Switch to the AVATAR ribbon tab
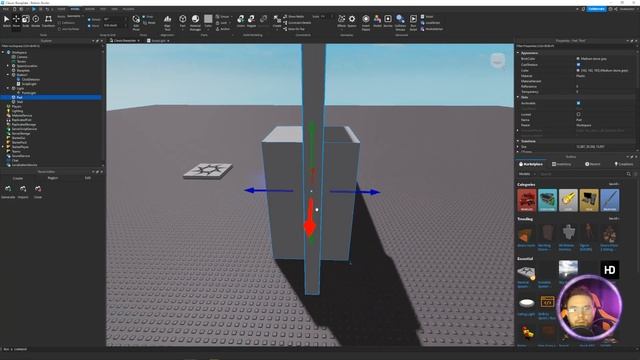This screenshot has height=360, width=640. pyautogui.click(x=89, y=9)
